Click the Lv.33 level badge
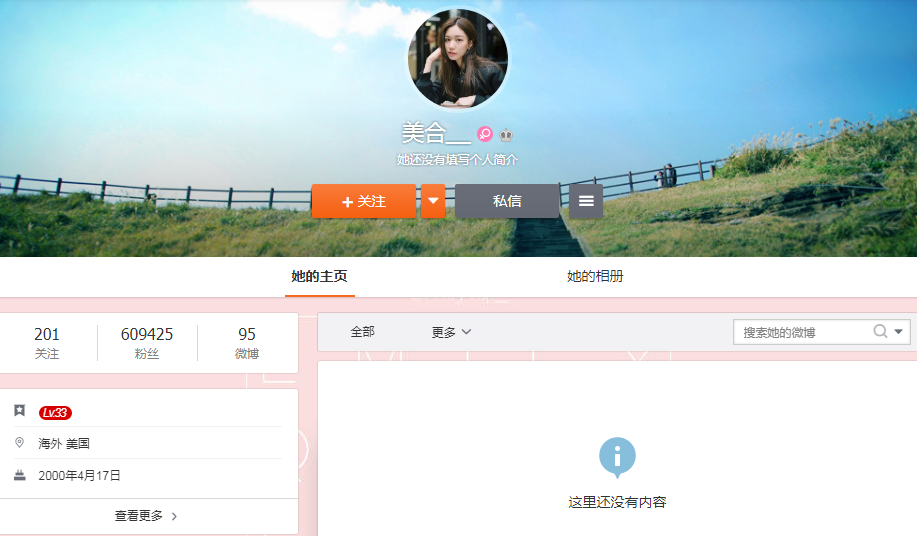 (55, 412)
